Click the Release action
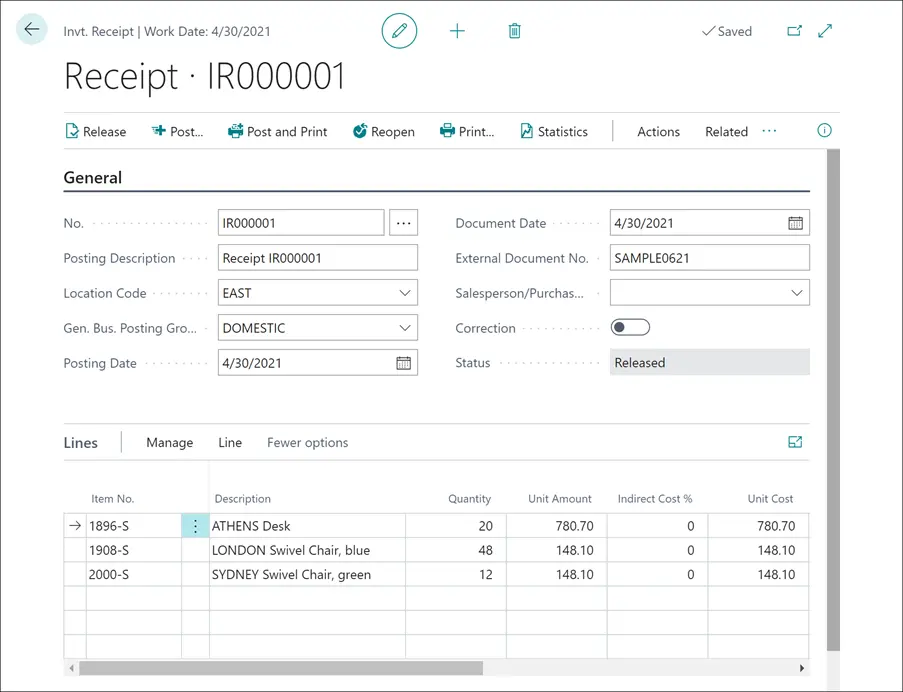 (x=96, y=132)
